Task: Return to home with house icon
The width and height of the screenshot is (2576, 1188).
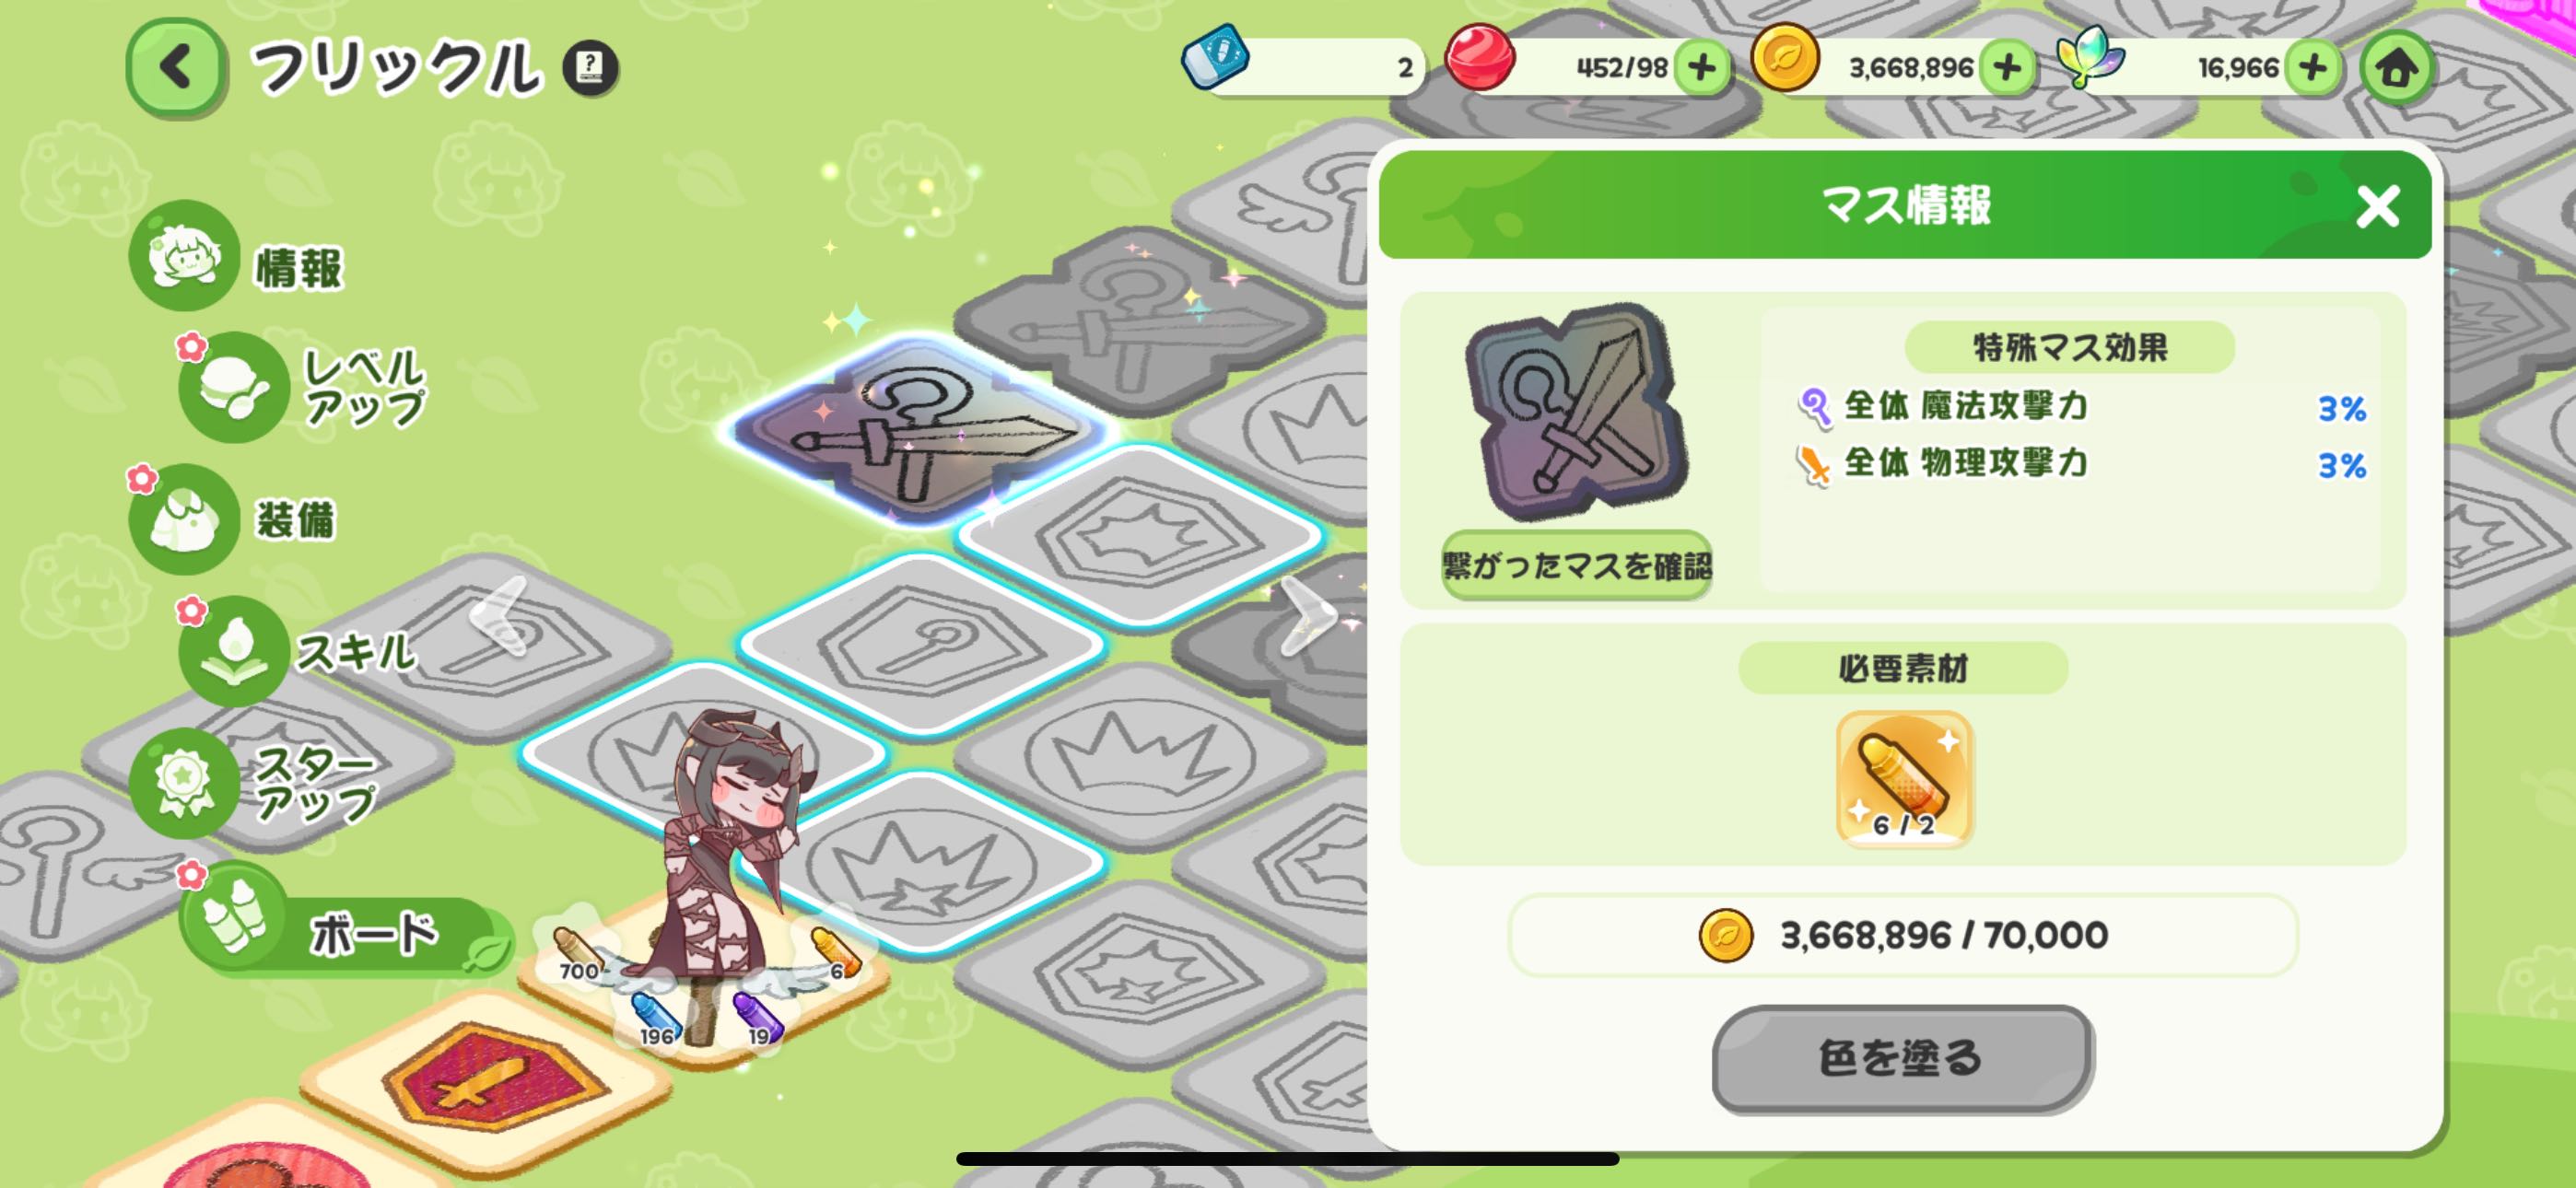Action: pyautogui.click(x=2396, y=68)
